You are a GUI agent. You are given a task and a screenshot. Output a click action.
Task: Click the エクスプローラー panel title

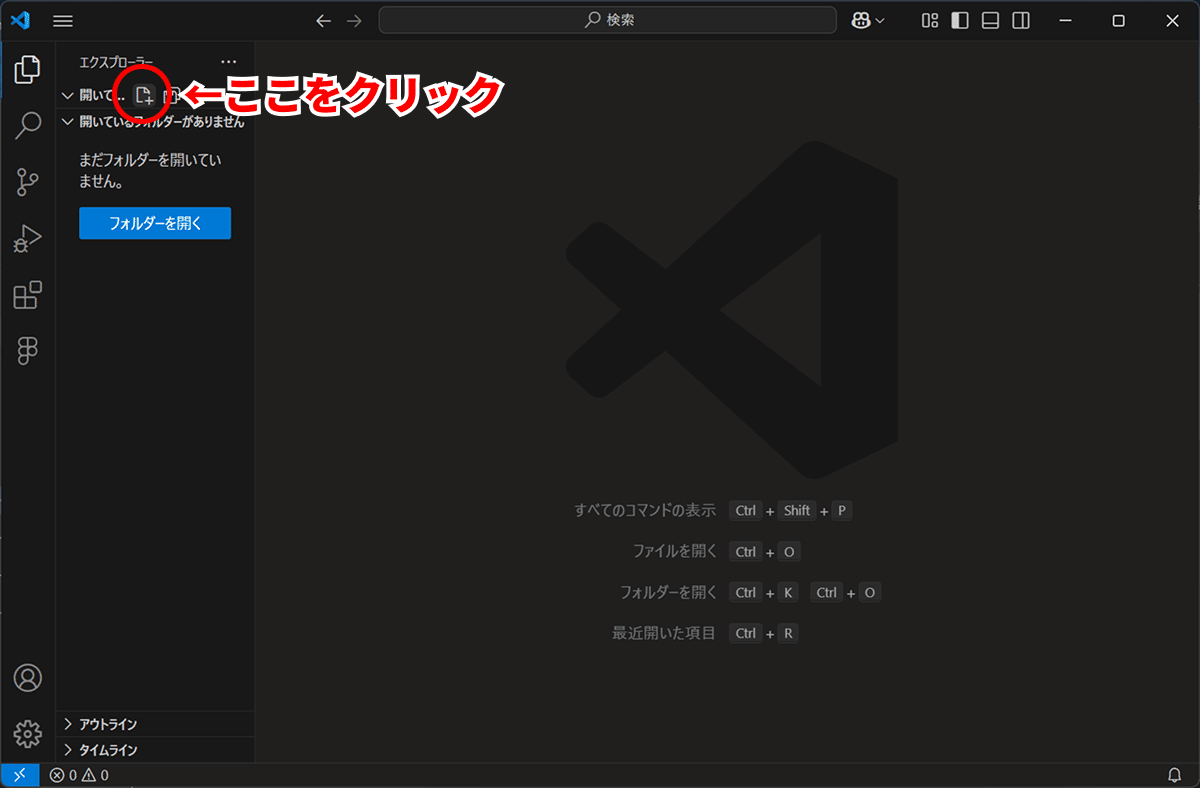click(x=117, y=62)
